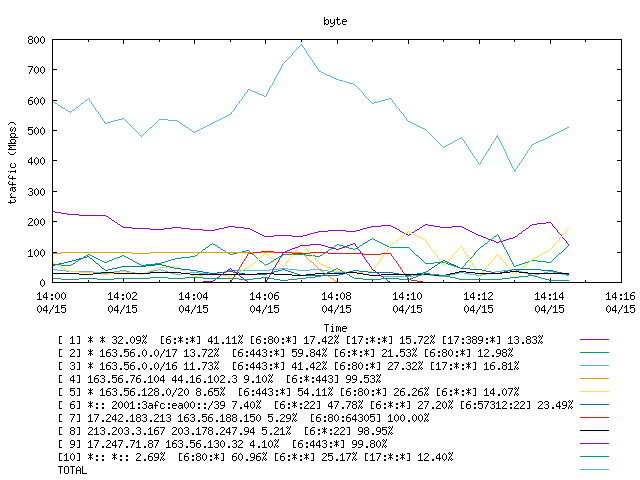640x480 pixels.
Task: Select legend entry [ 5] * 163.56.128.0/20
Action: point(288,392)
